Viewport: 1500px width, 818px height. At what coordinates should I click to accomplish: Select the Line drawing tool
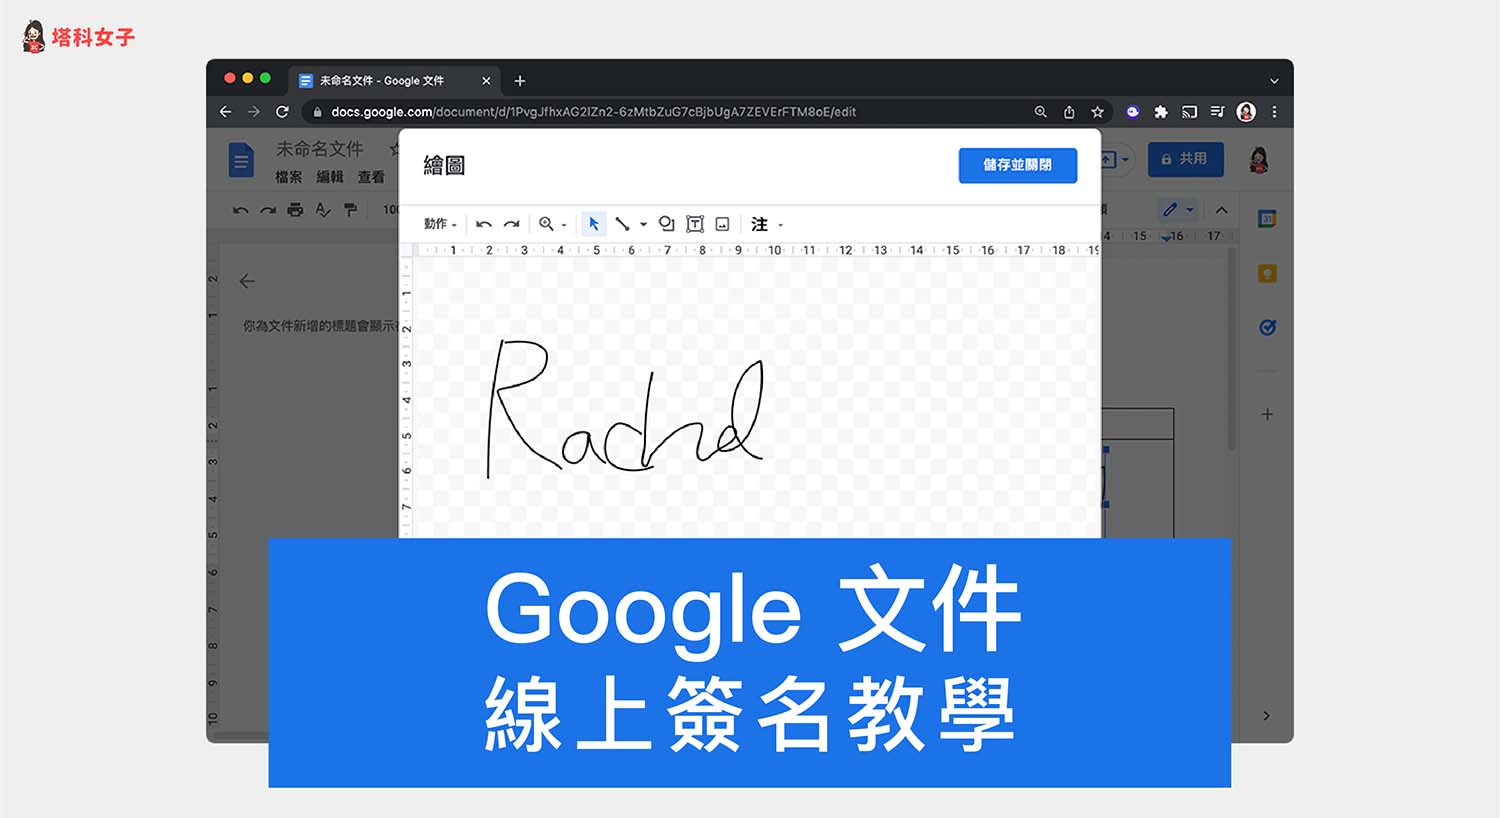point(622,224)
